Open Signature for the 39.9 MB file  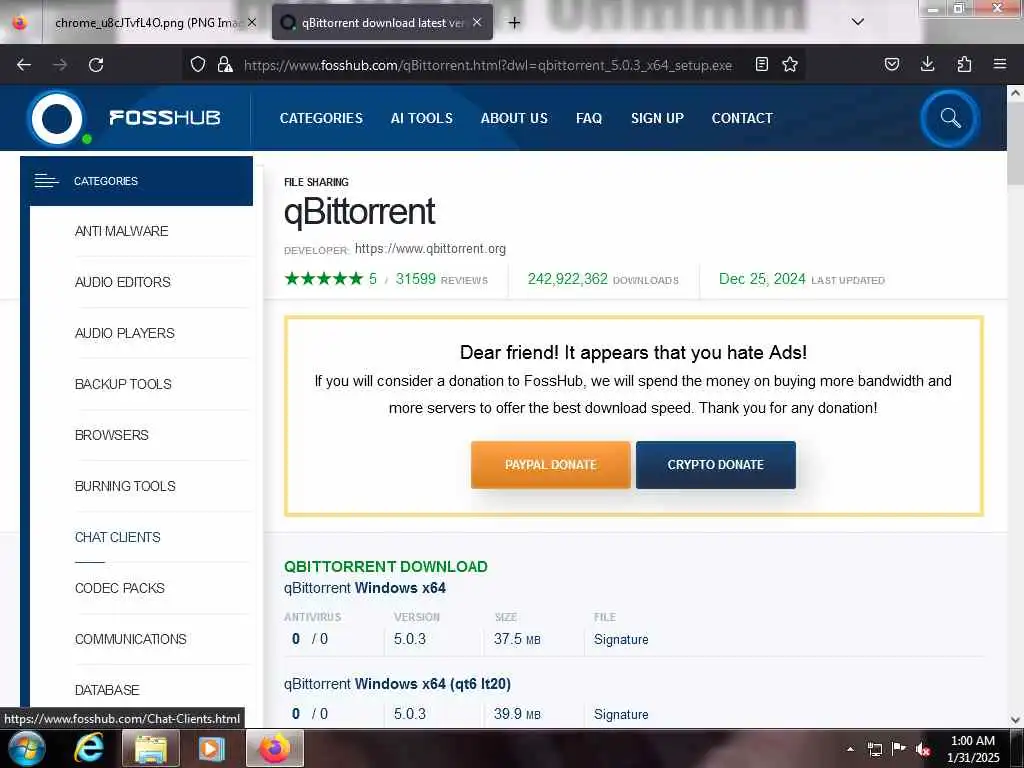pyautogui.click(x=621, y=714)
